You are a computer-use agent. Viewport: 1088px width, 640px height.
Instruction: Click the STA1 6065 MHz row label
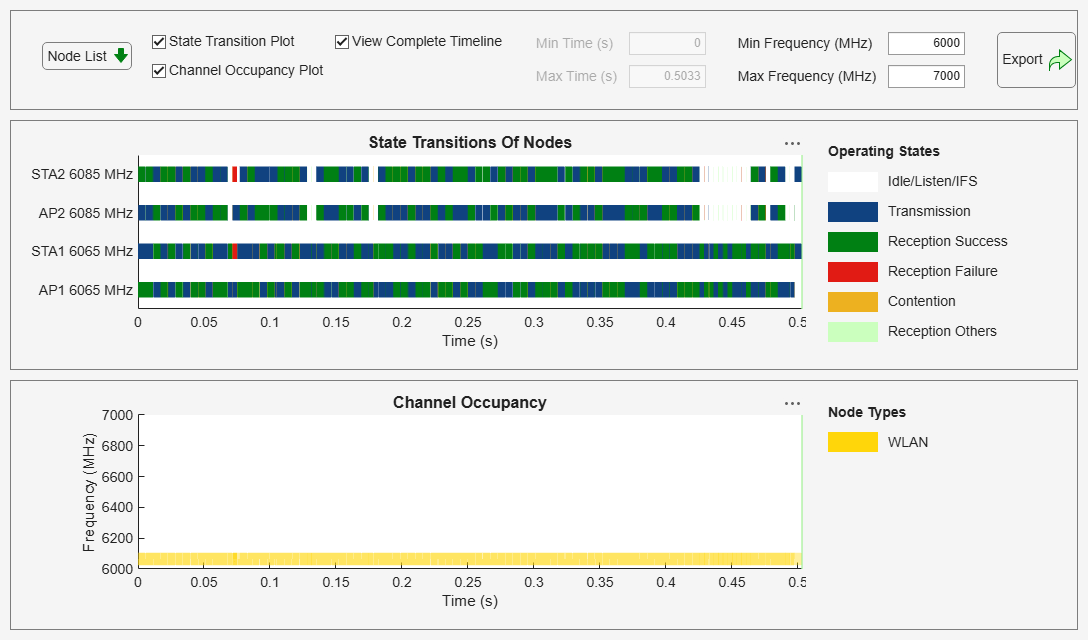point(82,251)
